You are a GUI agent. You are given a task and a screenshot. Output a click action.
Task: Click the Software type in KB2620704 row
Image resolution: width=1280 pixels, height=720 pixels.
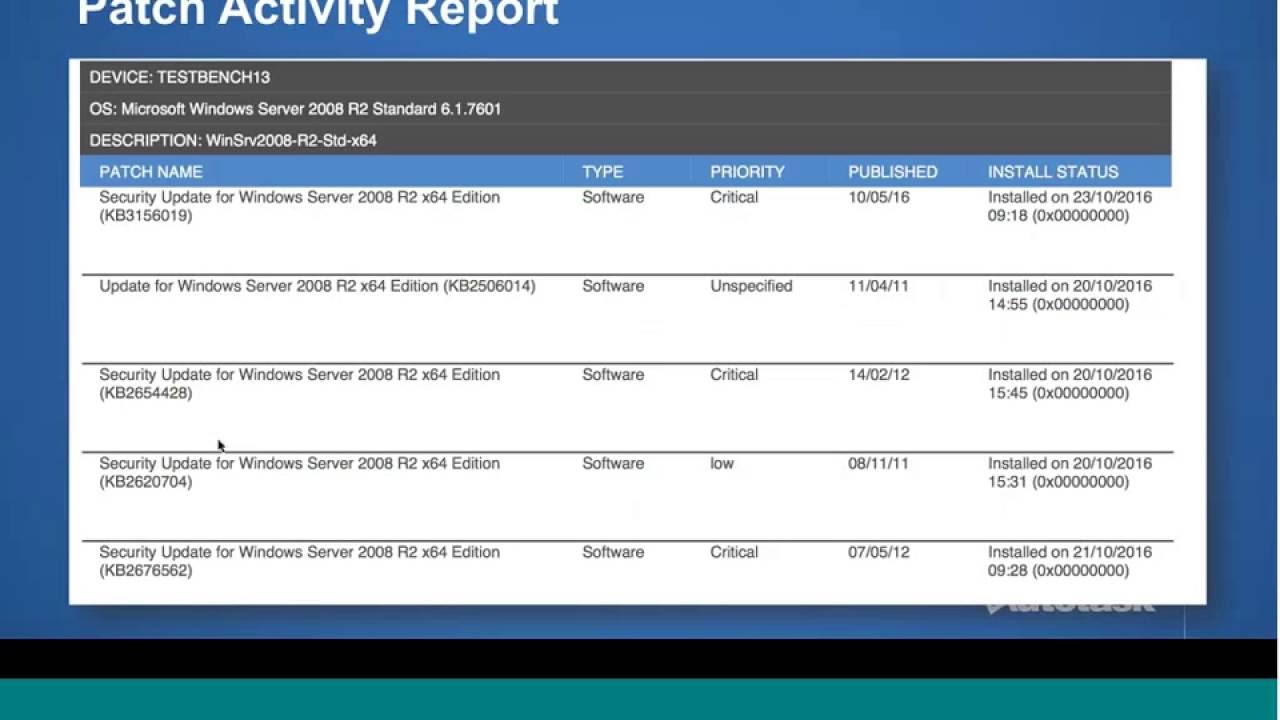coord(613,463)
